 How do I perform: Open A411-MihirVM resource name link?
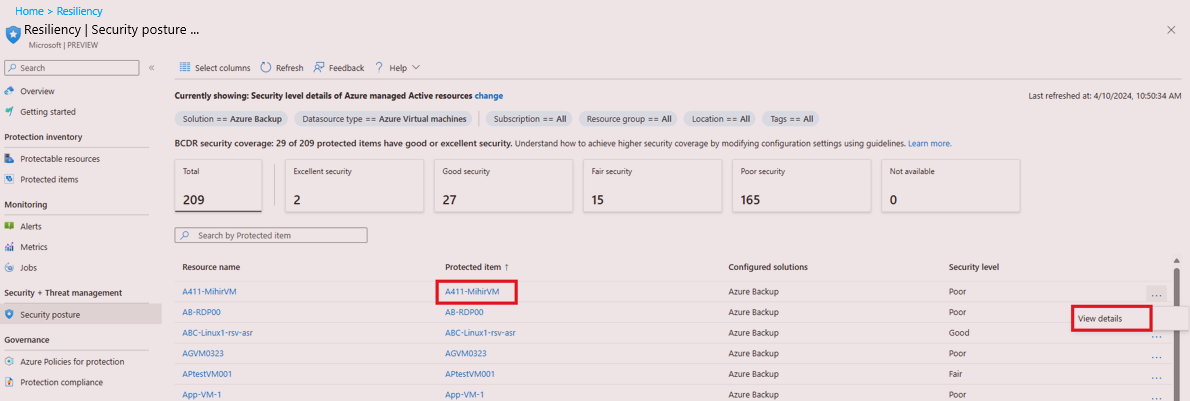click(209, 292)
